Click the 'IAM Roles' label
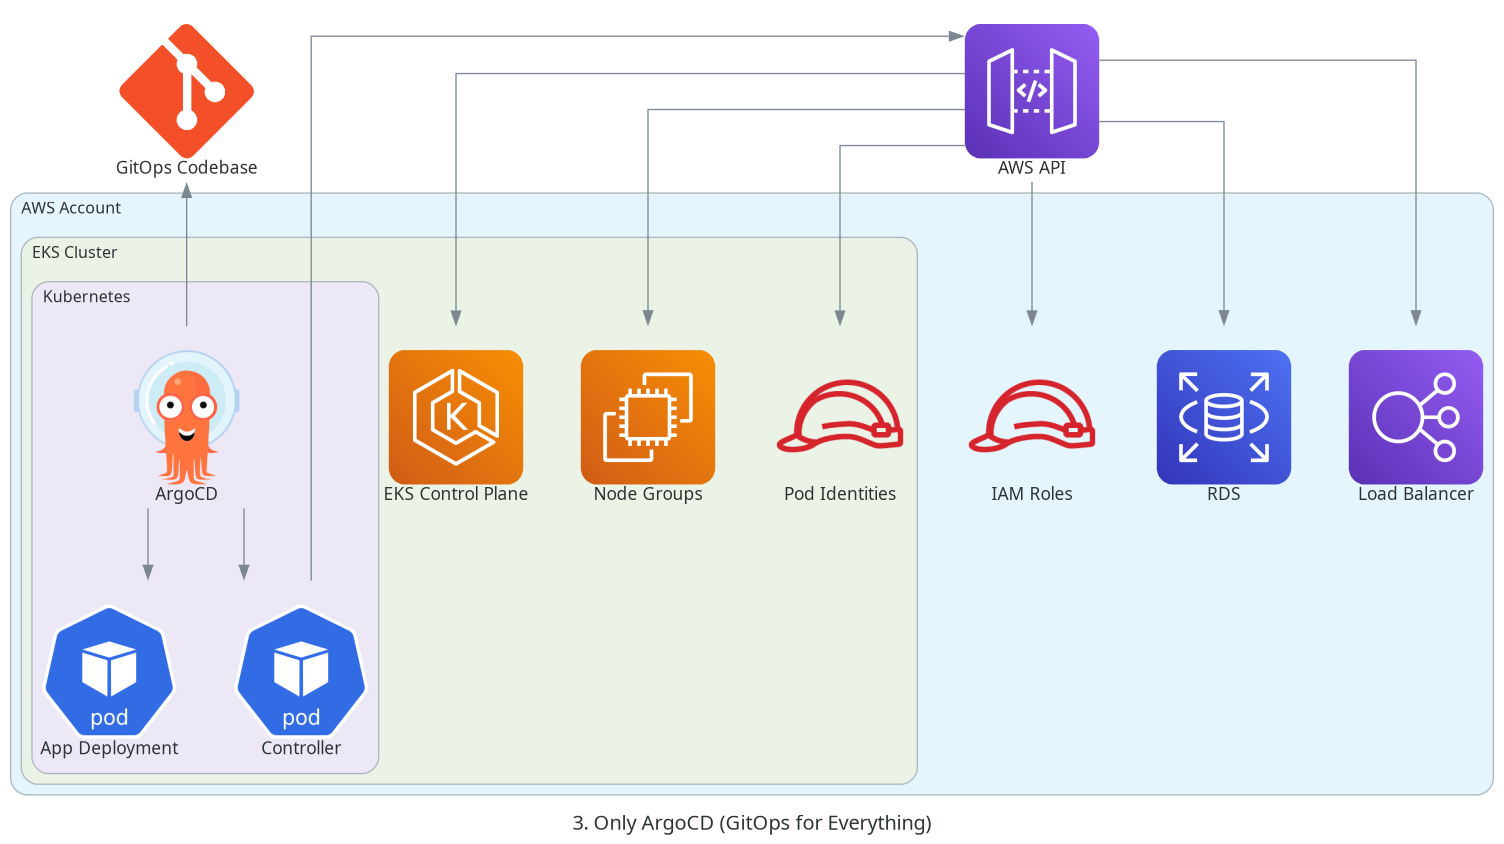Image resolution: width=1504 pixels, height=844 pixels. coord(1032,494)
